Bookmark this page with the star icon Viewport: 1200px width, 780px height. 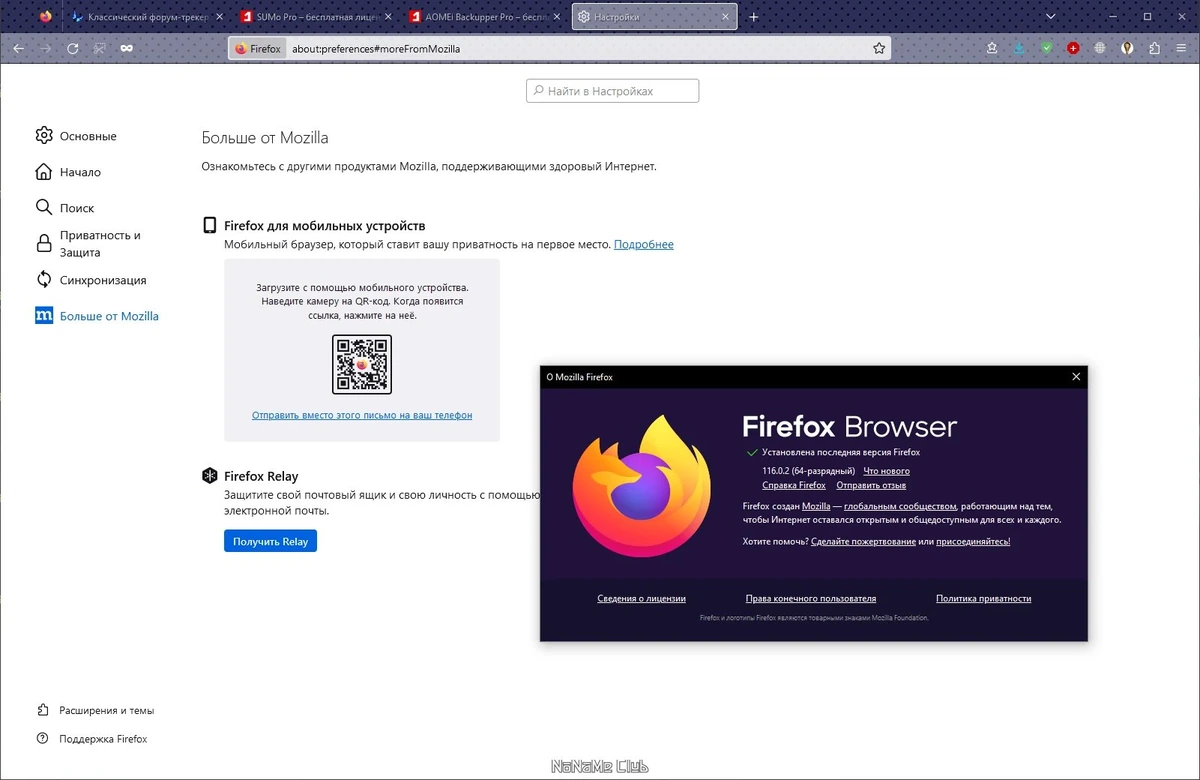point(879,48)
